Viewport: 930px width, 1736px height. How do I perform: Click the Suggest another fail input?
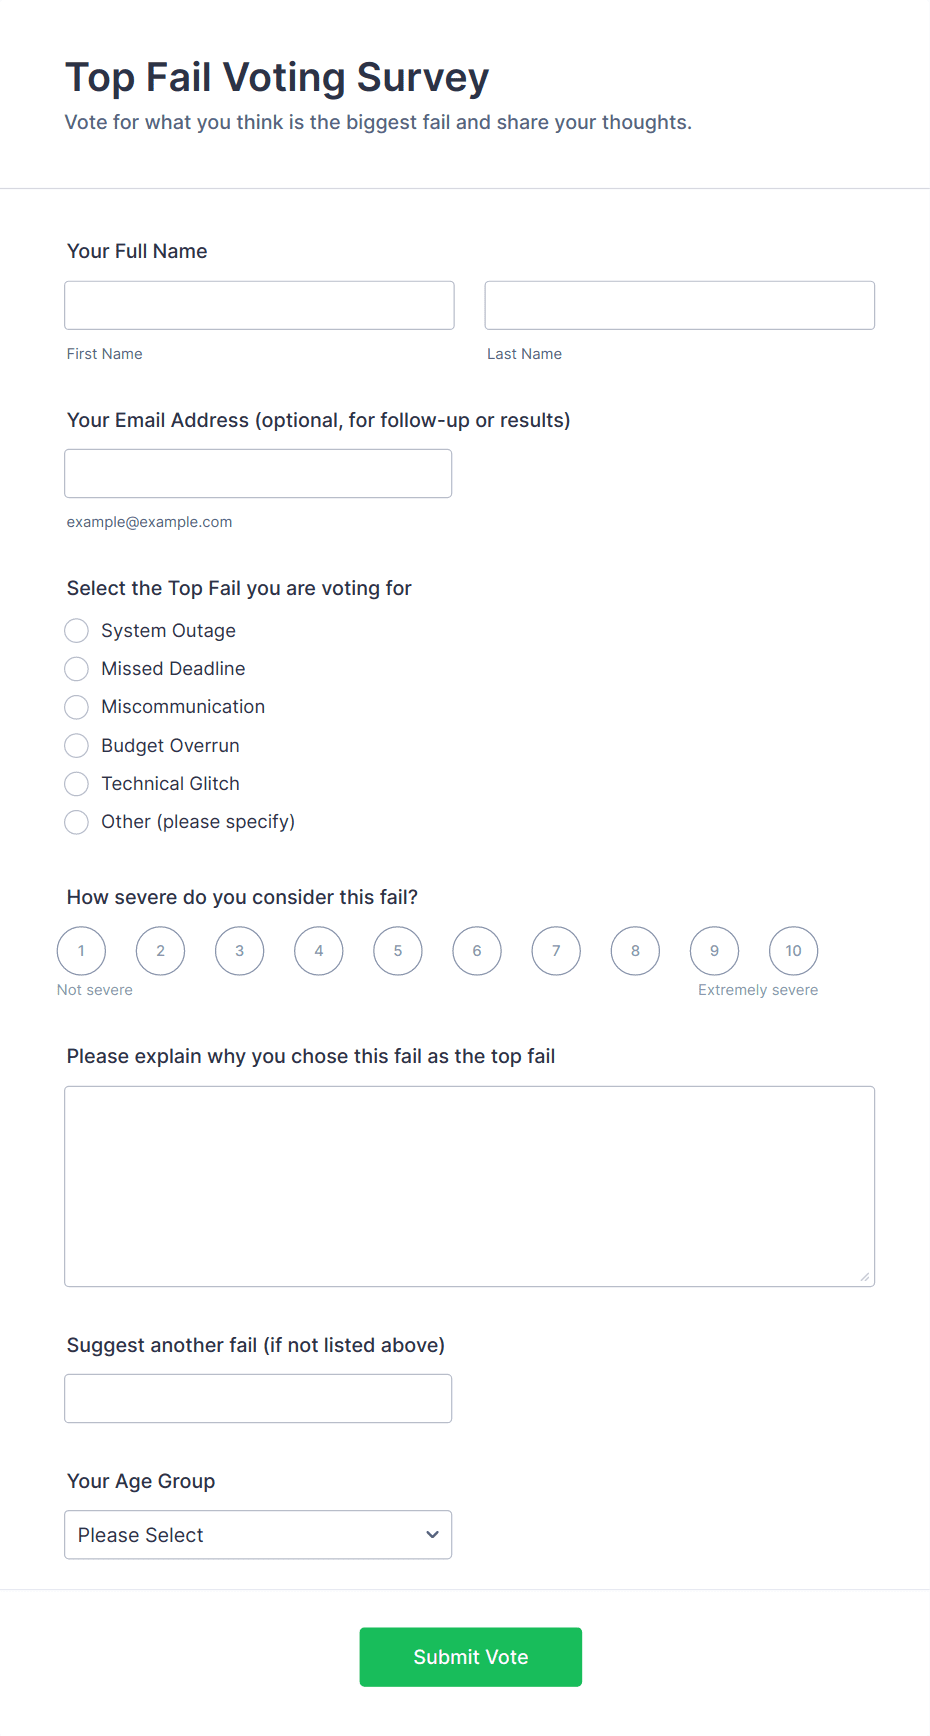(258, 1398)
